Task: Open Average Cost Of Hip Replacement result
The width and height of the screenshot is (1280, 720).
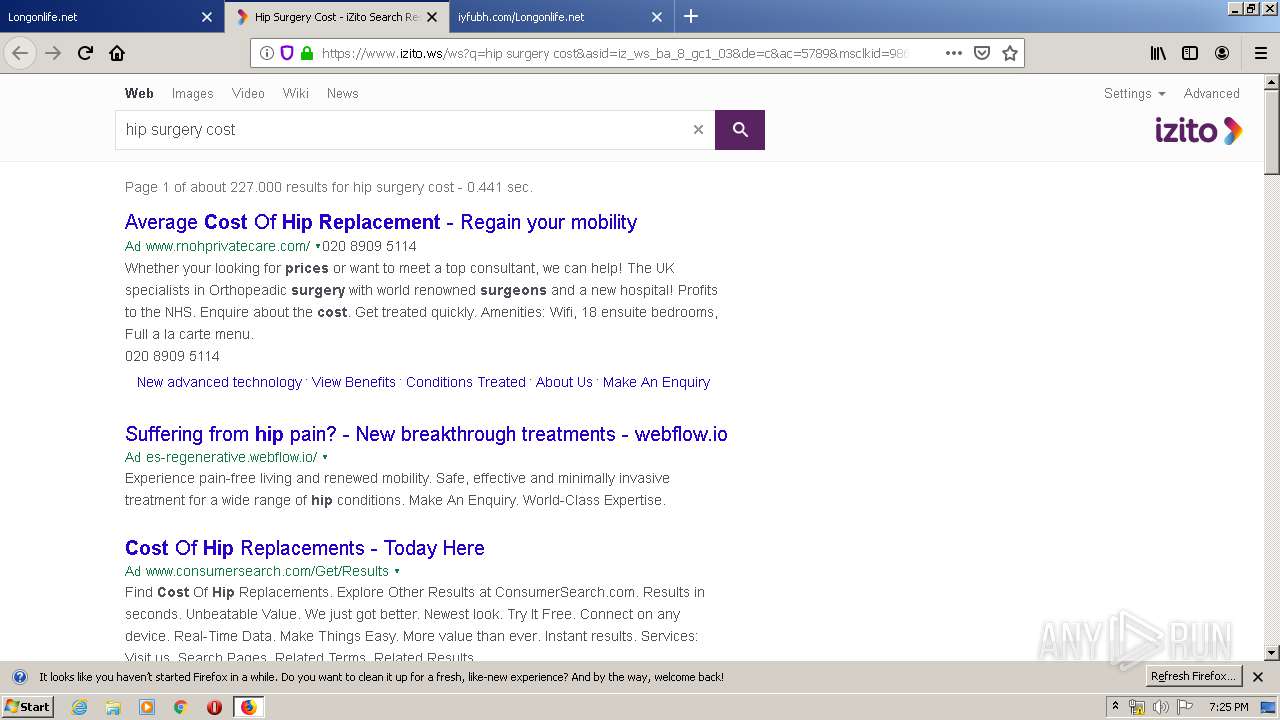Action: click(381, 222)
